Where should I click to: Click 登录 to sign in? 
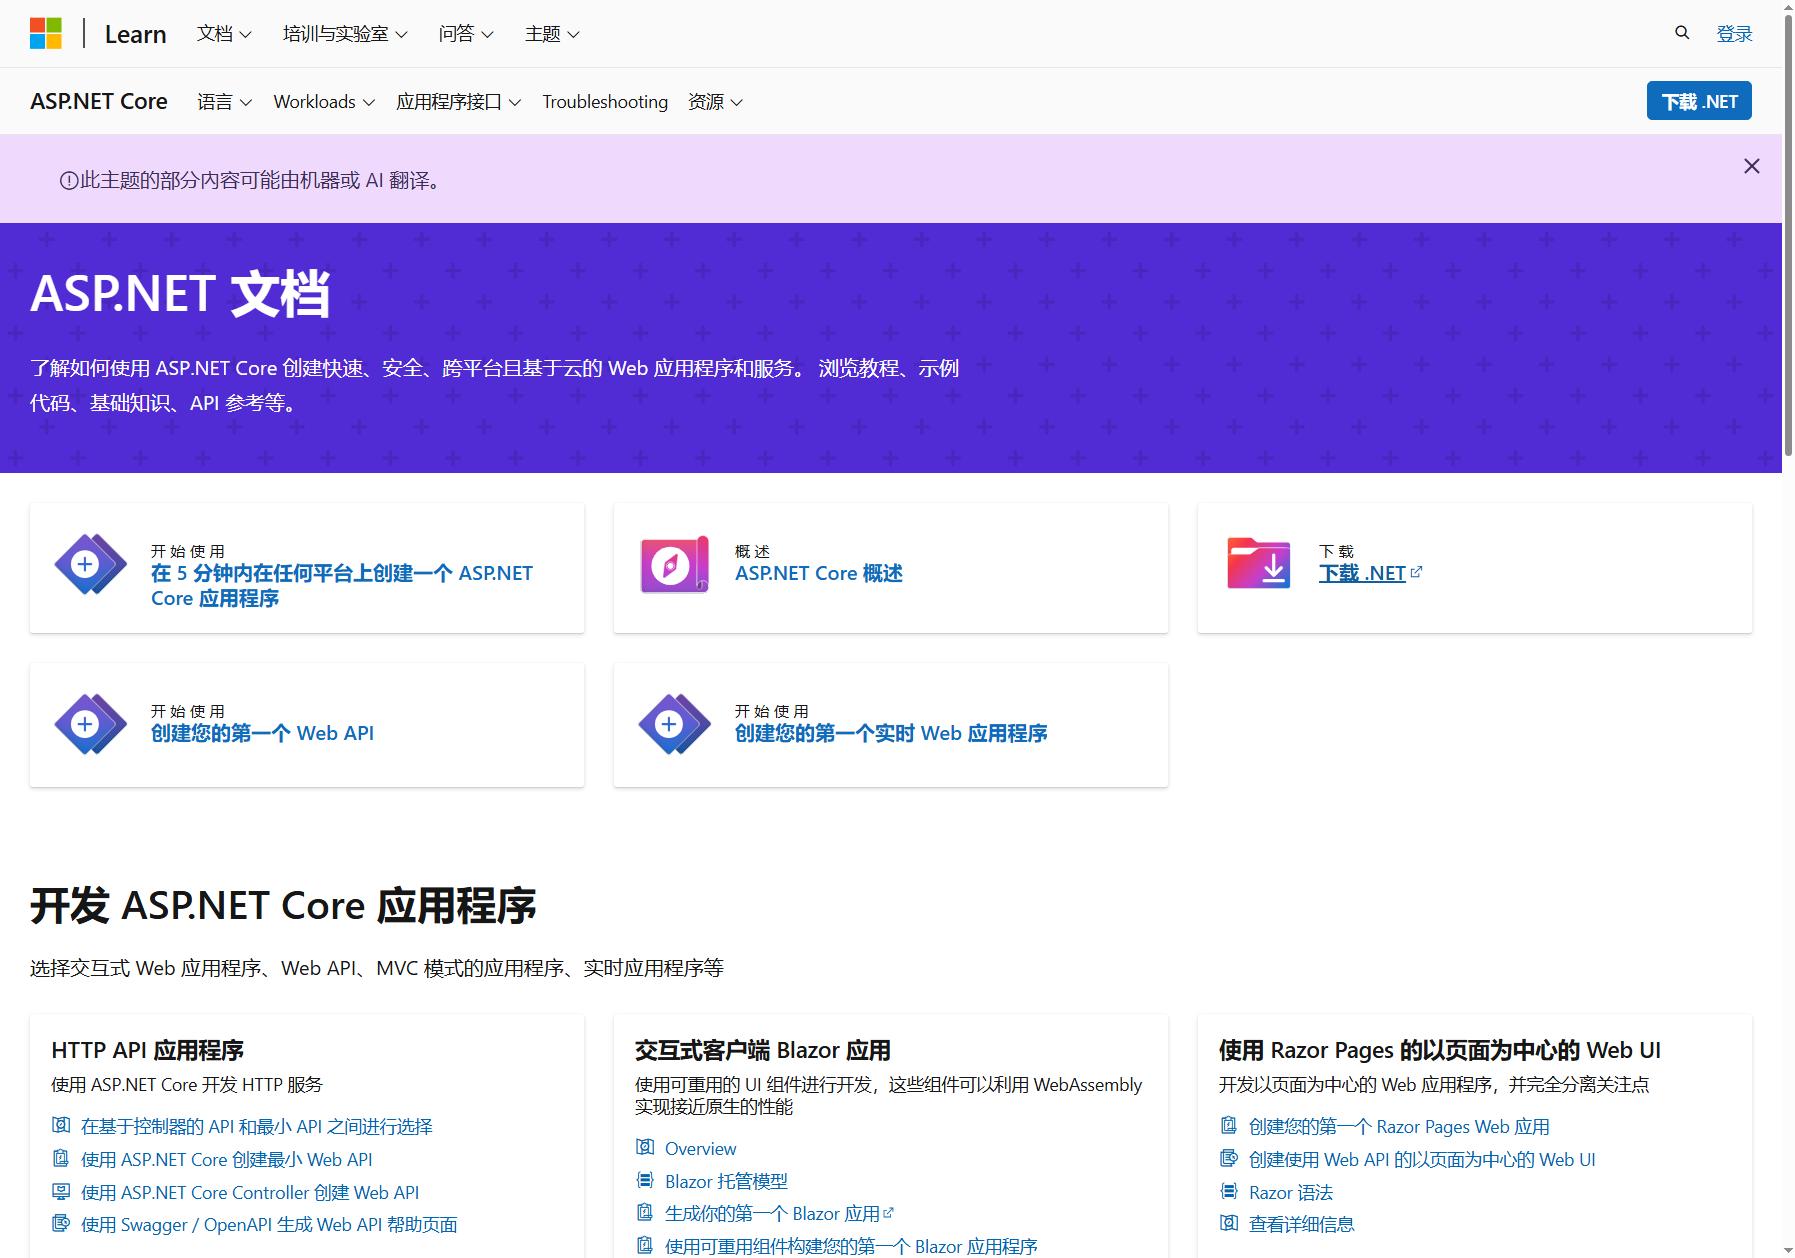point(1734,34)
